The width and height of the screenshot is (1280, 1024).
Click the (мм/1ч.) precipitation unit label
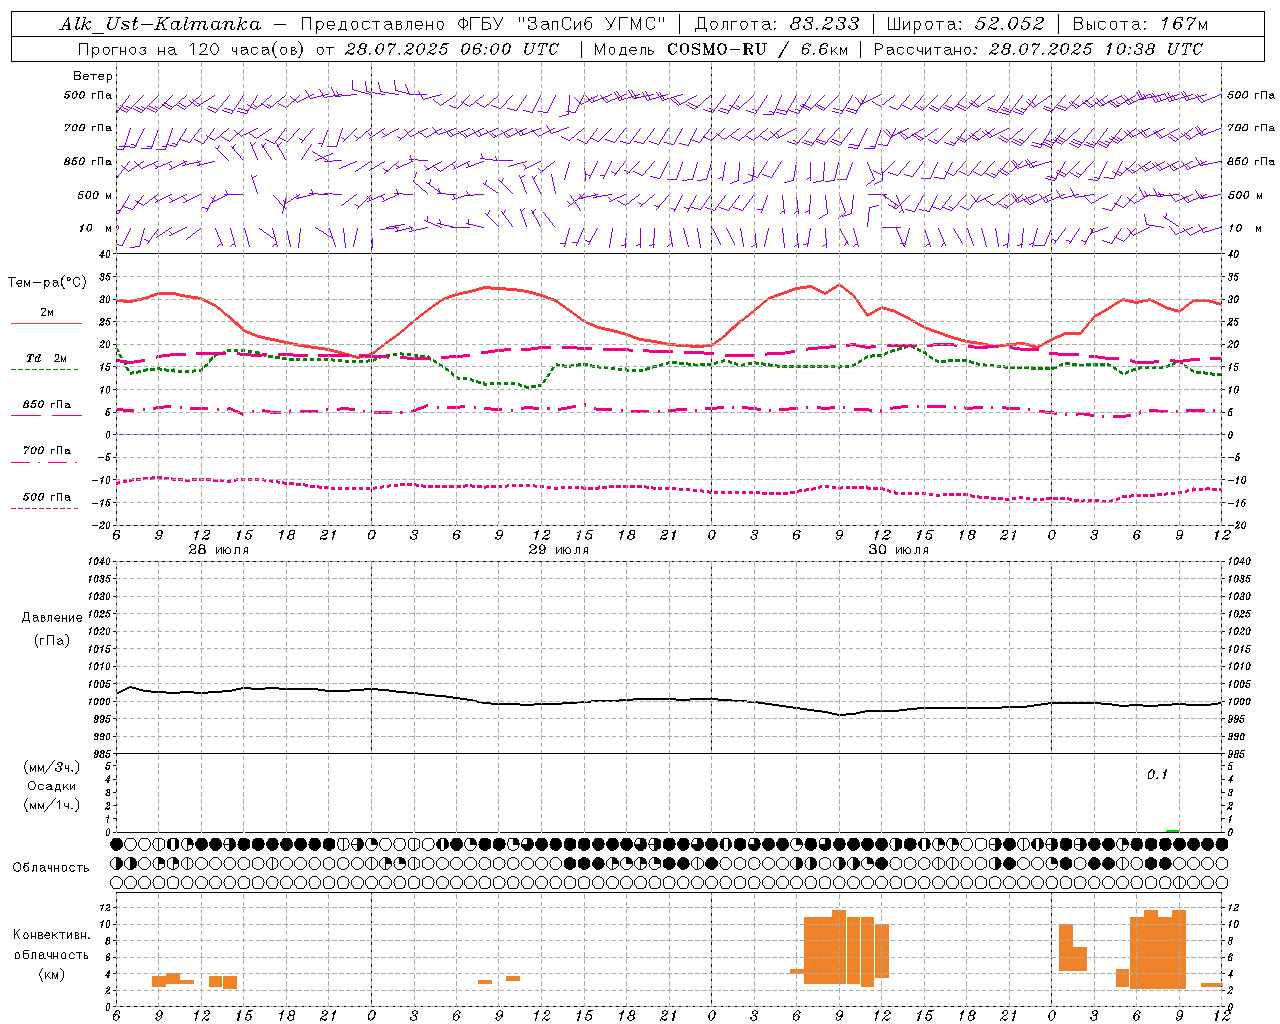click(x=52, y=804)
